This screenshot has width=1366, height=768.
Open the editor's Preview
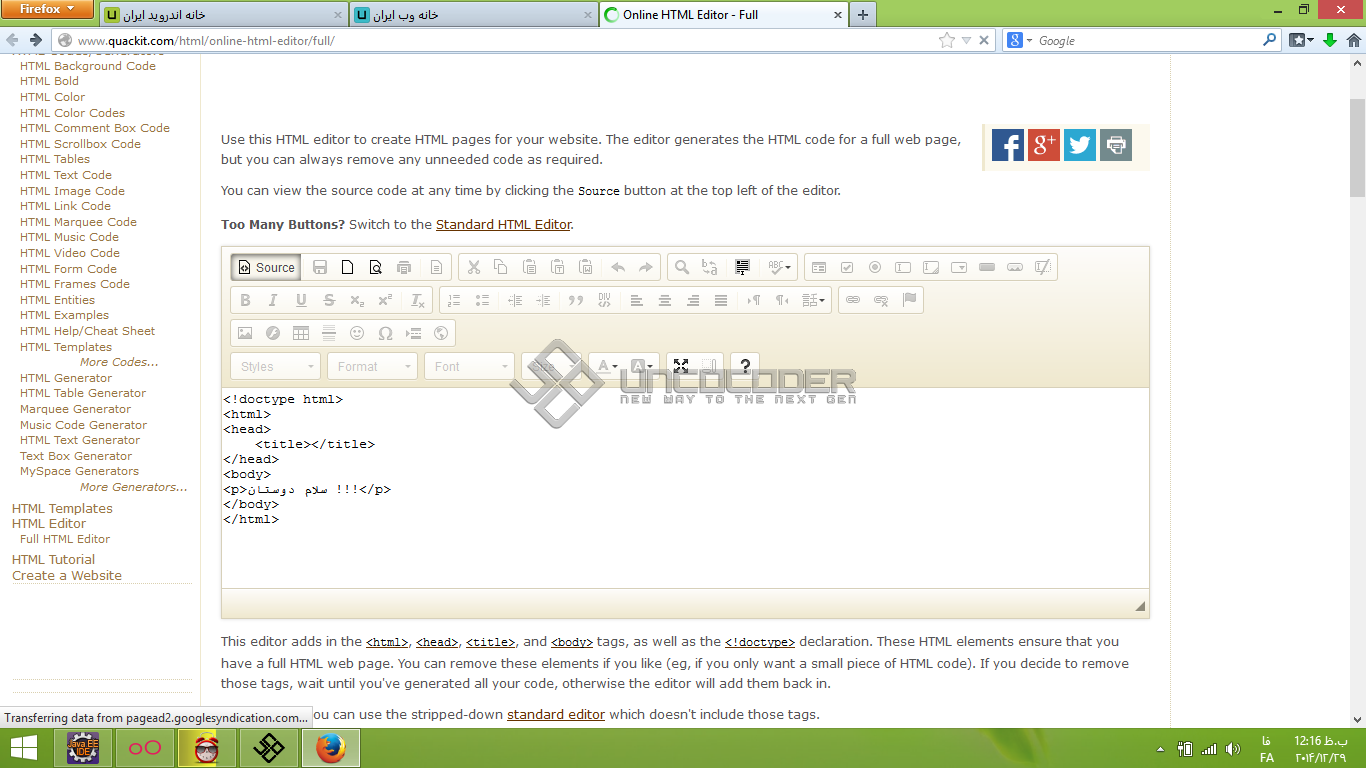pyautogui.click(x=376, y=267)
